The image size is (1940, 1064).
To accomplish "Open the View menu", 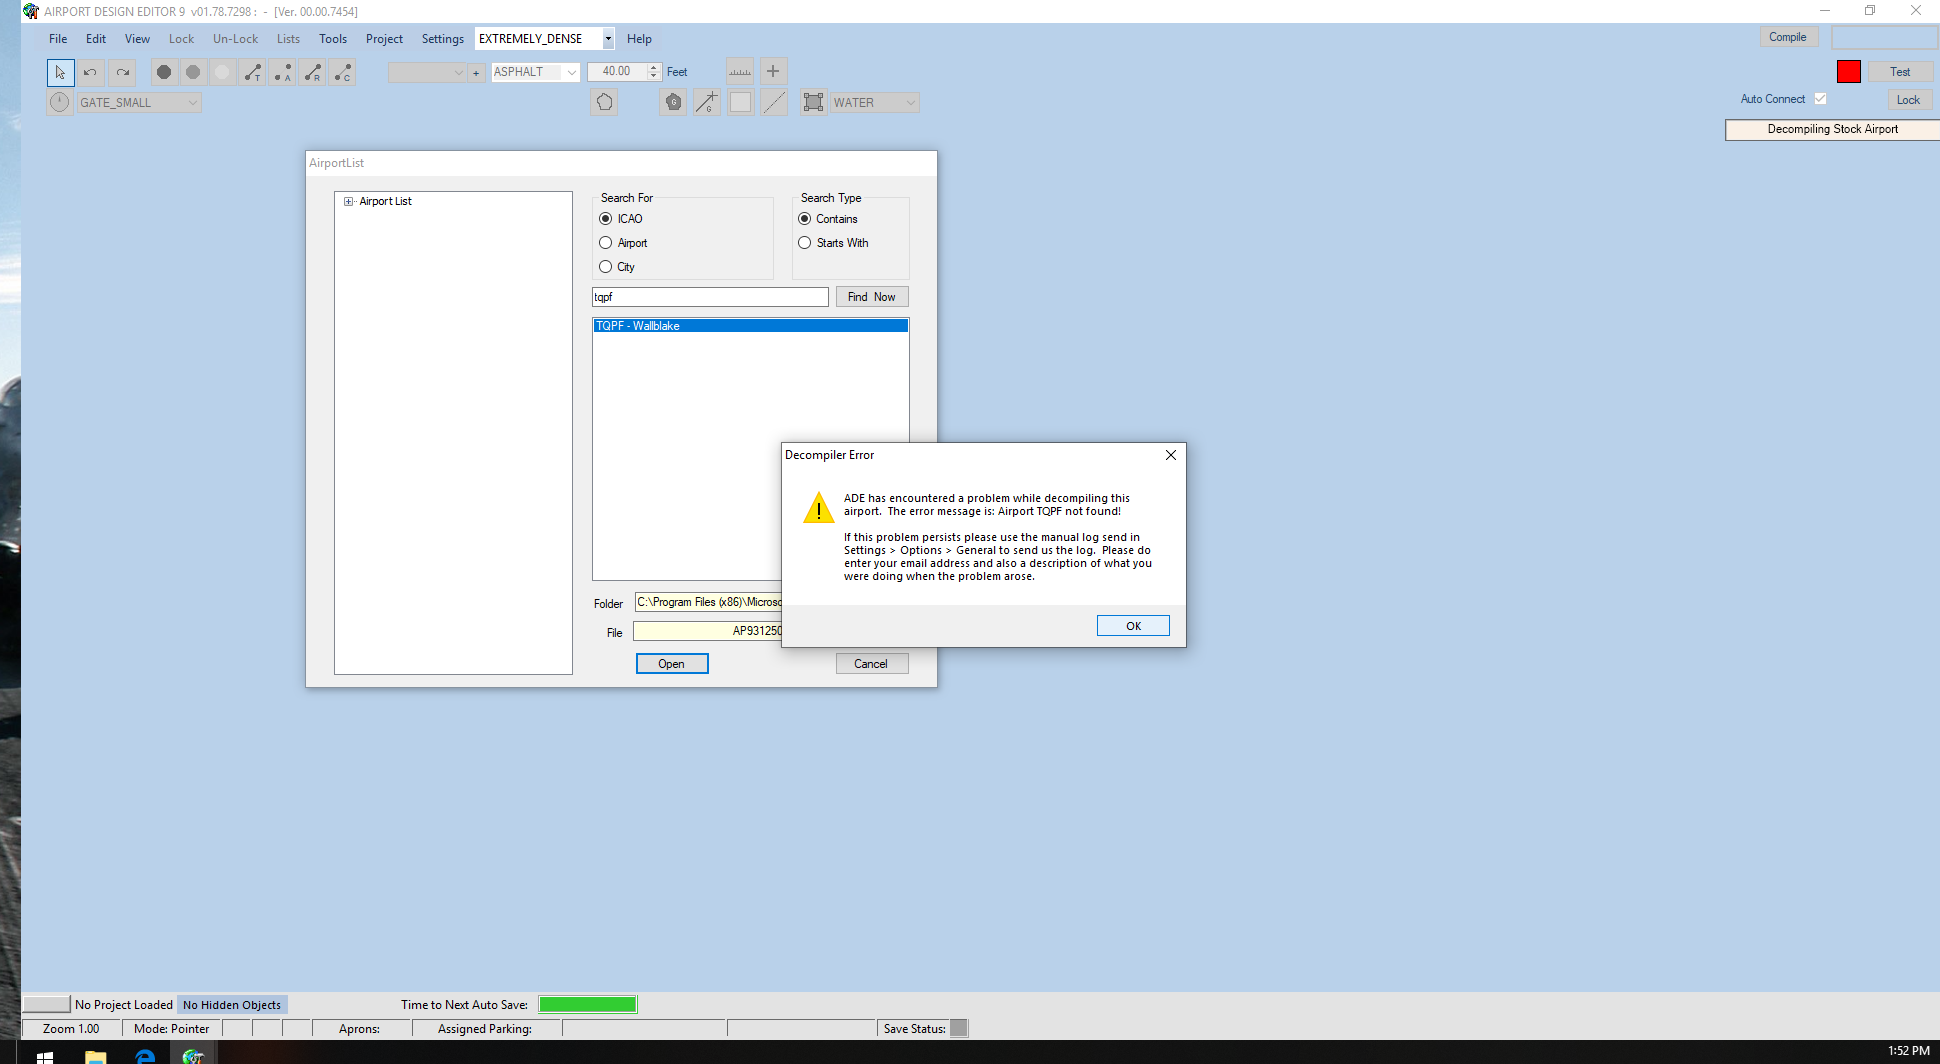I will tap(137, 39).
